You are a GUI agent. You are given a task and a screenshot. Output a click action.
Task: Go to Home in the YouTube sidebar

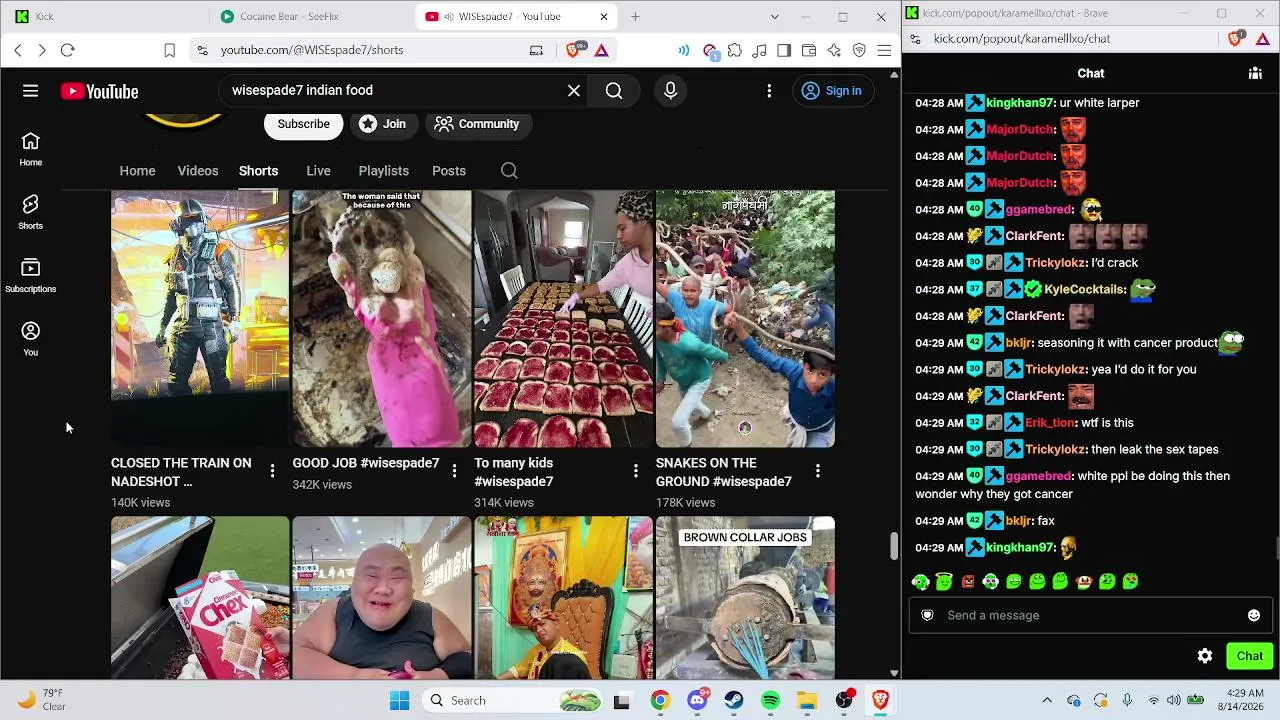click(31, 148)
